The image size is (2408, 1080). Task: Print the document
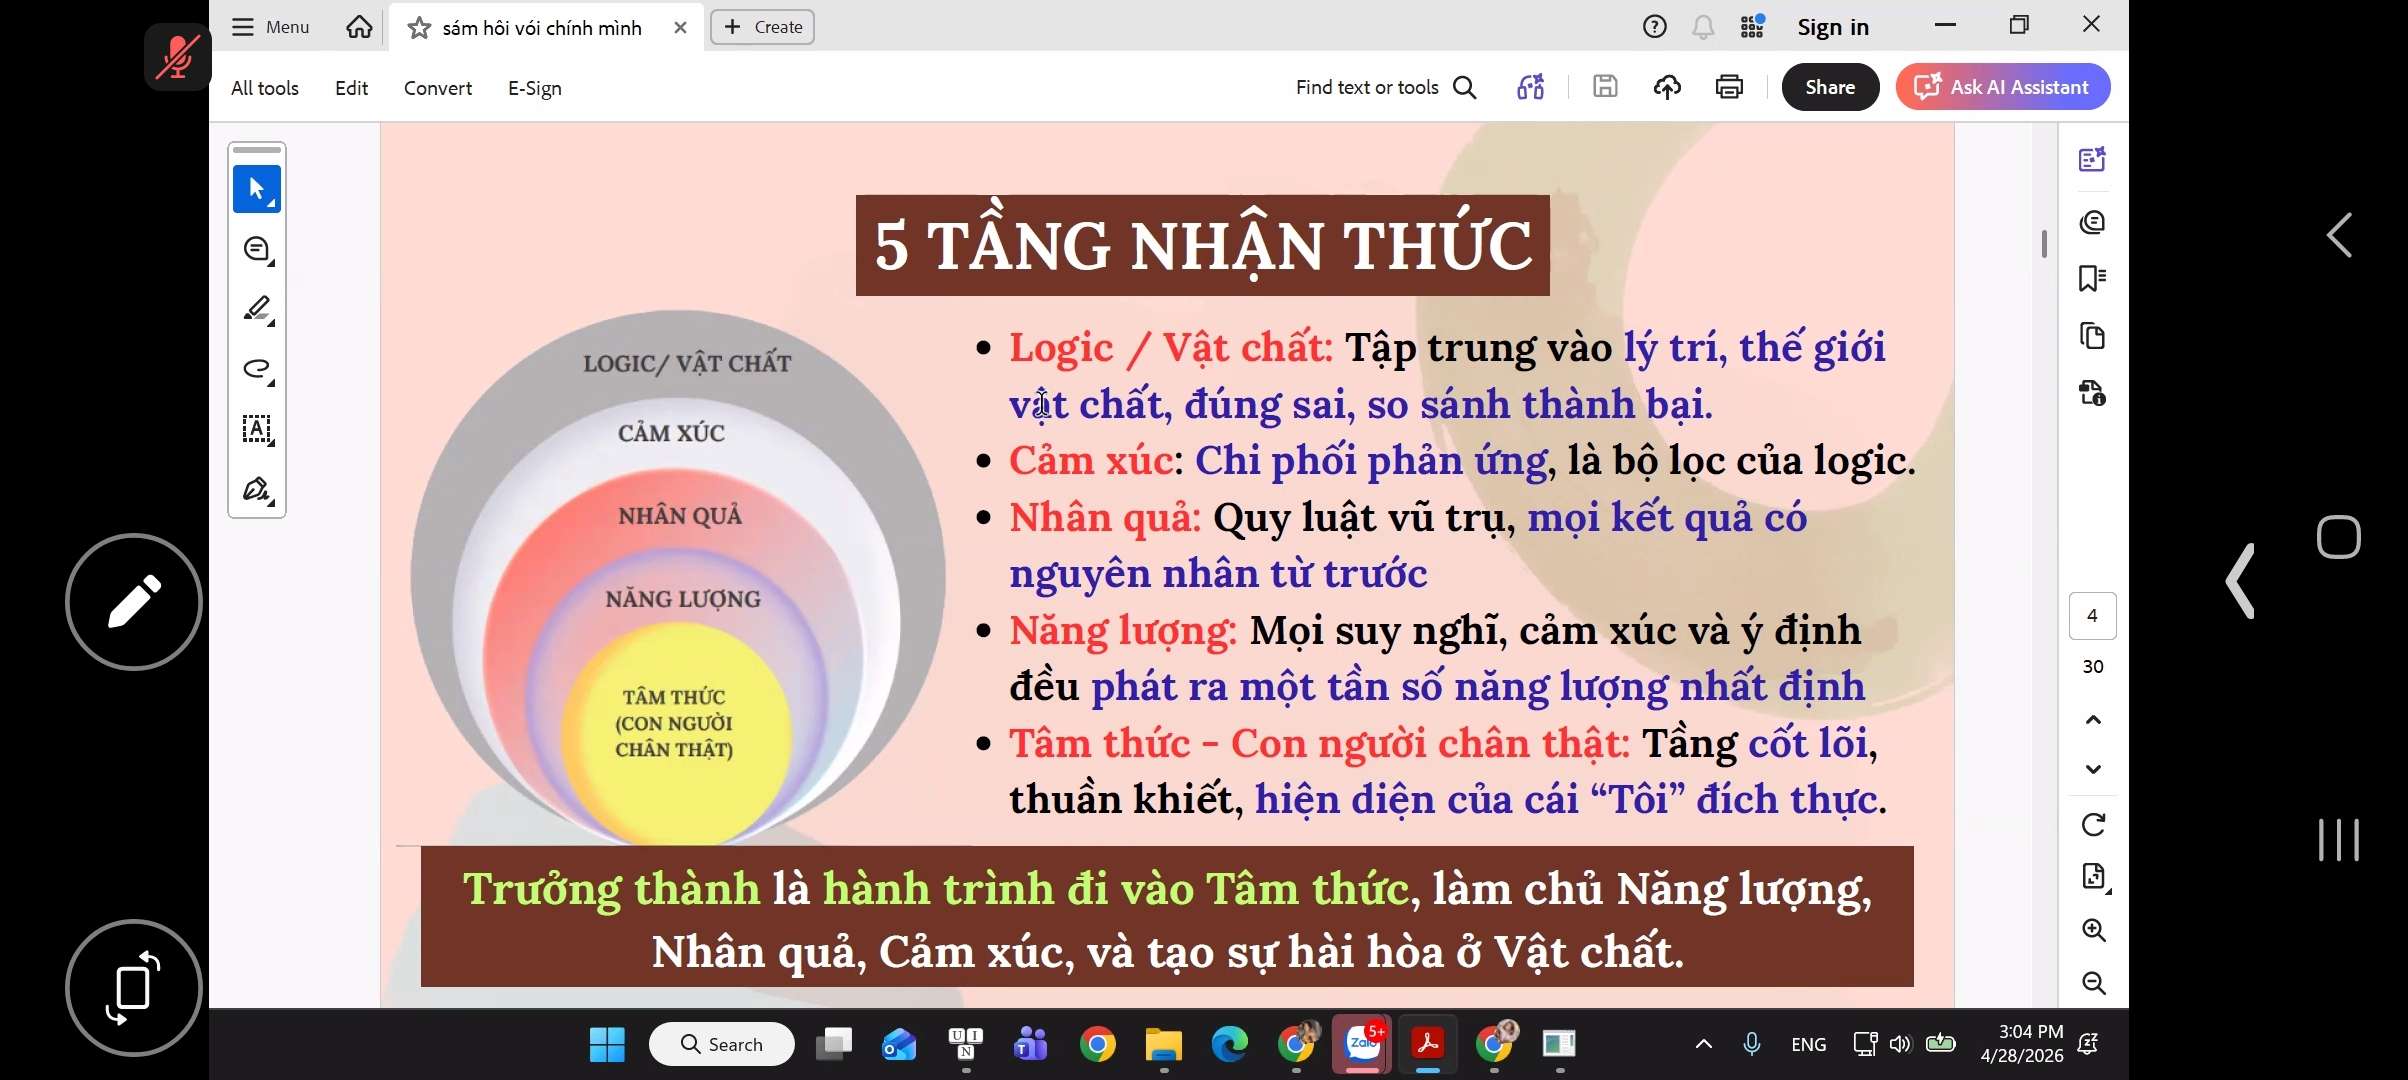[x=1729, y=87]
